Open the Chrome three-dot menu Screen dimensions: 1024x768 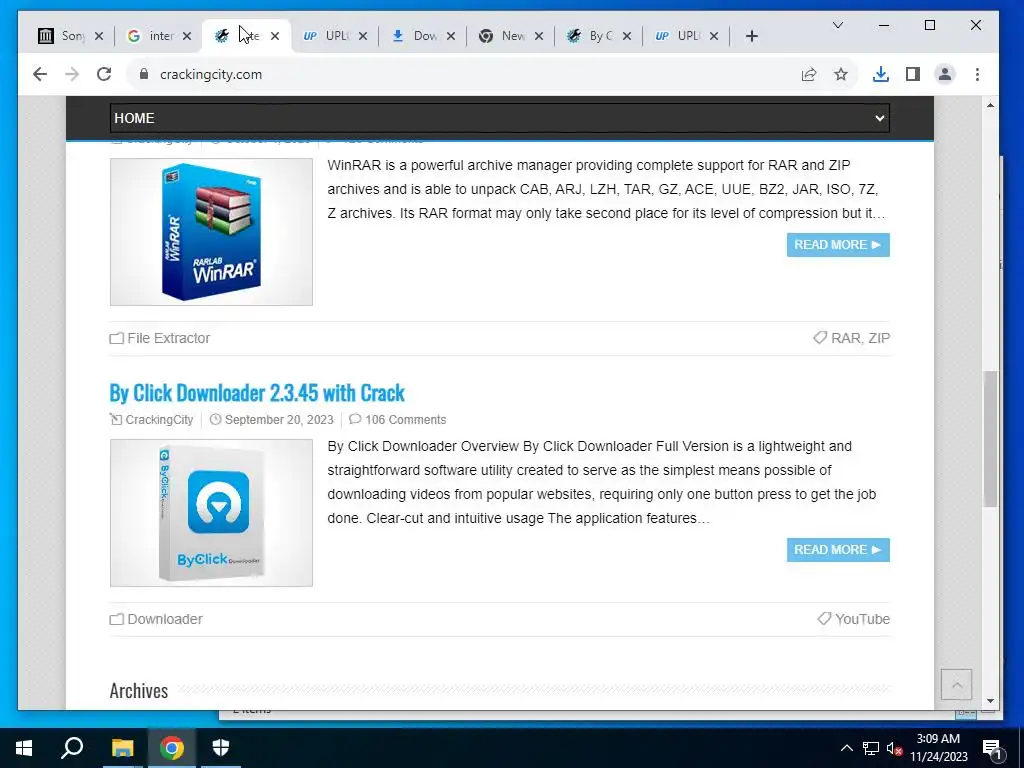[977, 74]
